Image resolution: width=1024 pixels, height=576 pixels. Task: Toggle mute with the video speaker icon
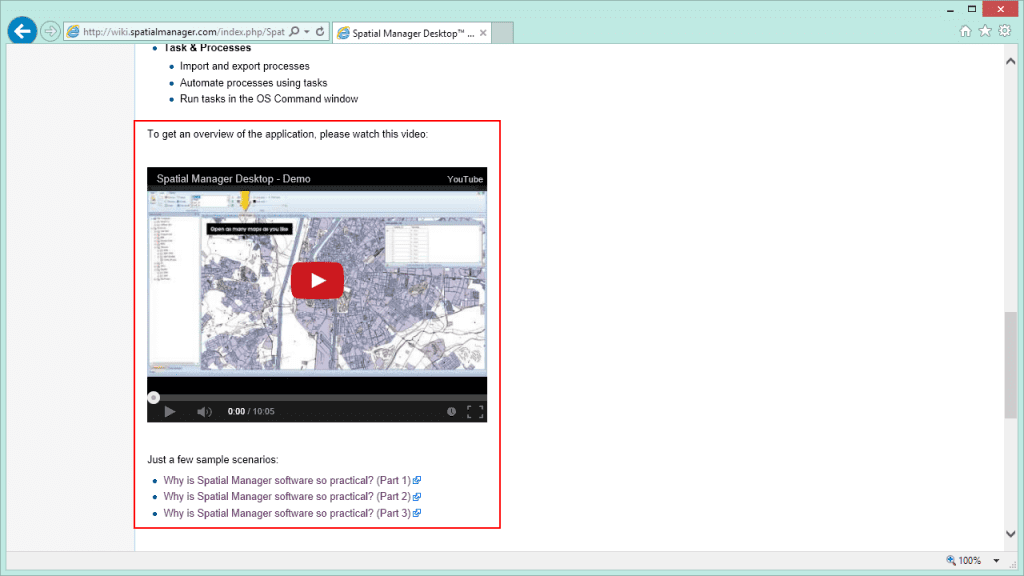click(x=204, y=411)
